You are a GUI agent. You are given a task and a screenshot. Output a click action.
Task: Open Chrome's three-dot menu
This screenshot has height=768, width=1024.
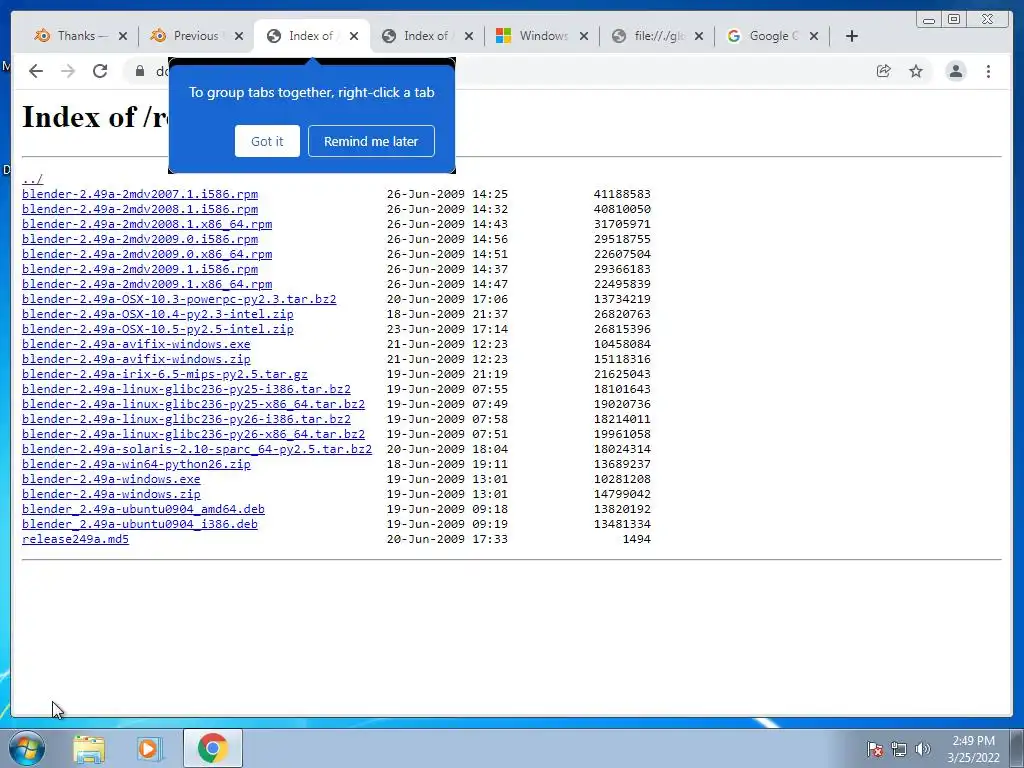pos(988,71)
